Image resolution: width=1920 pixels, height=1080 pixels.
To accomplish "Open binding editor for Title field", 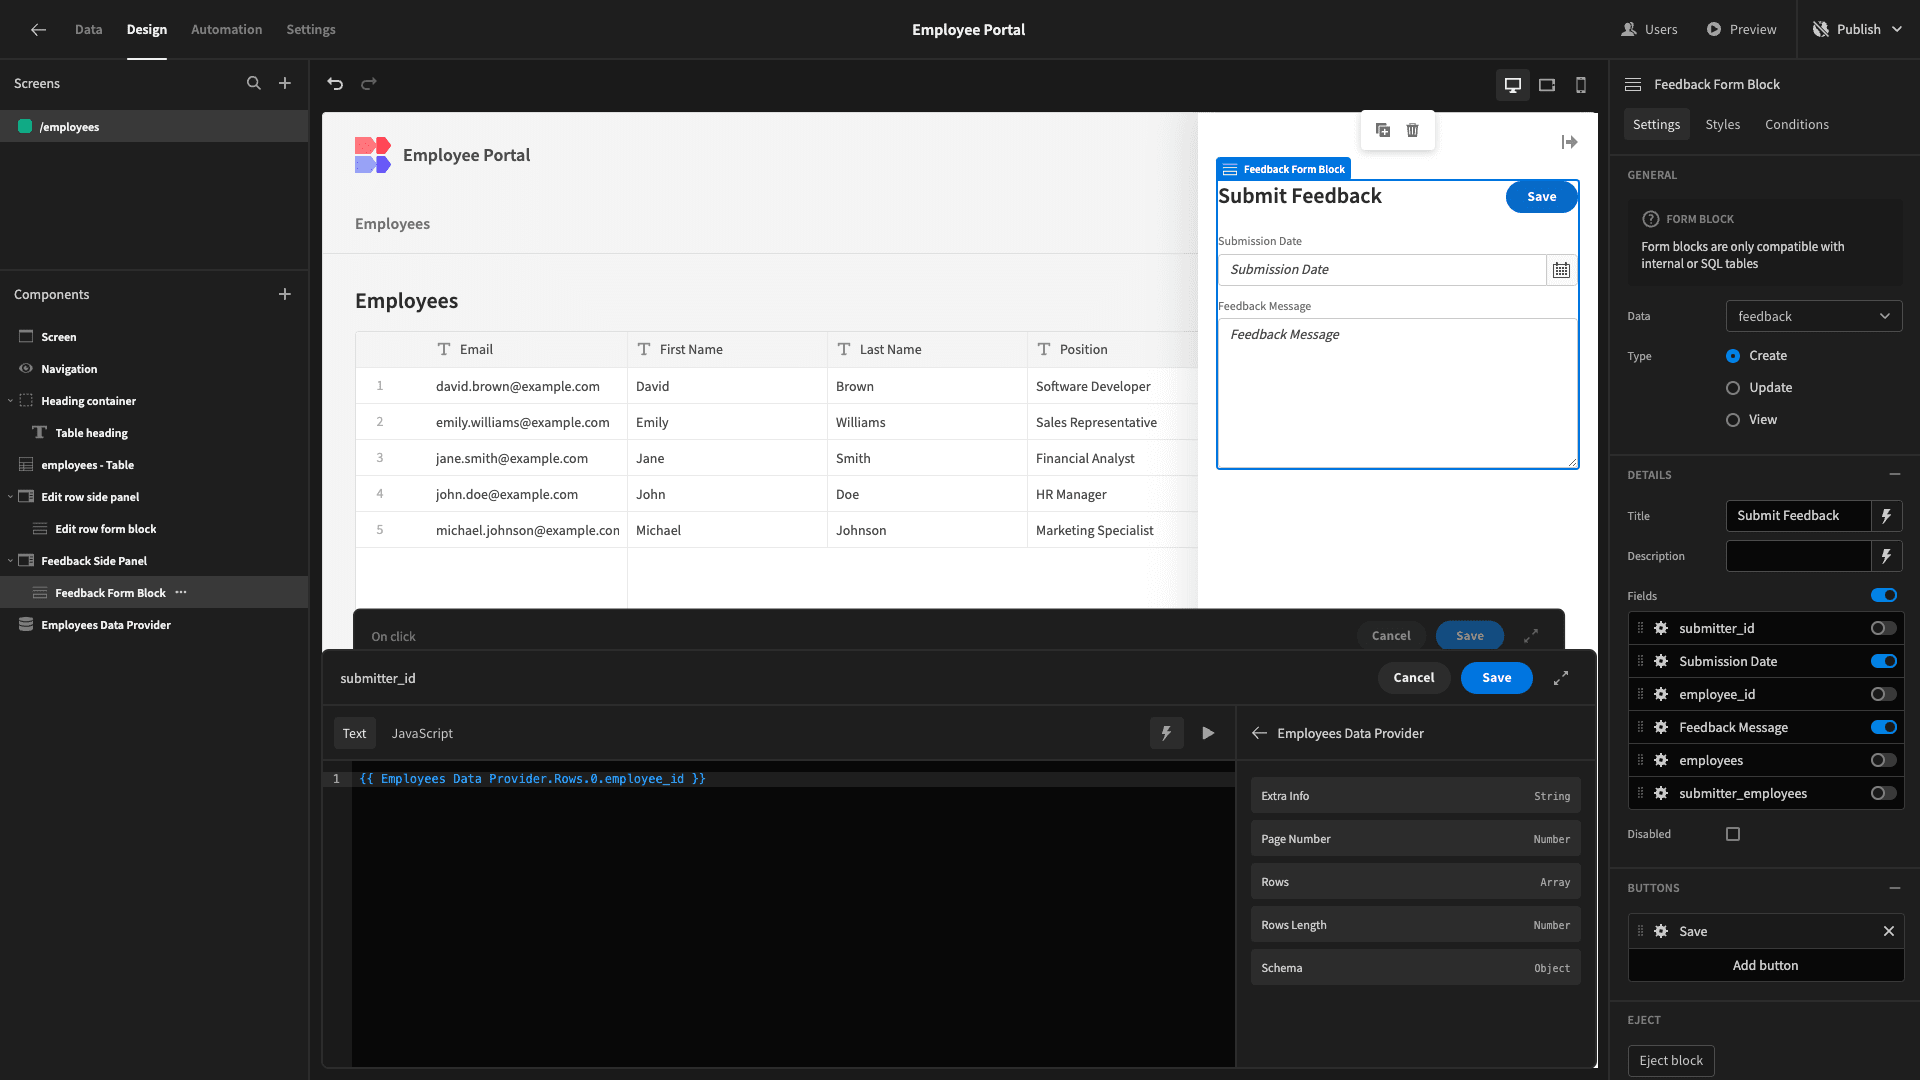I will (x=1887, y=516).
